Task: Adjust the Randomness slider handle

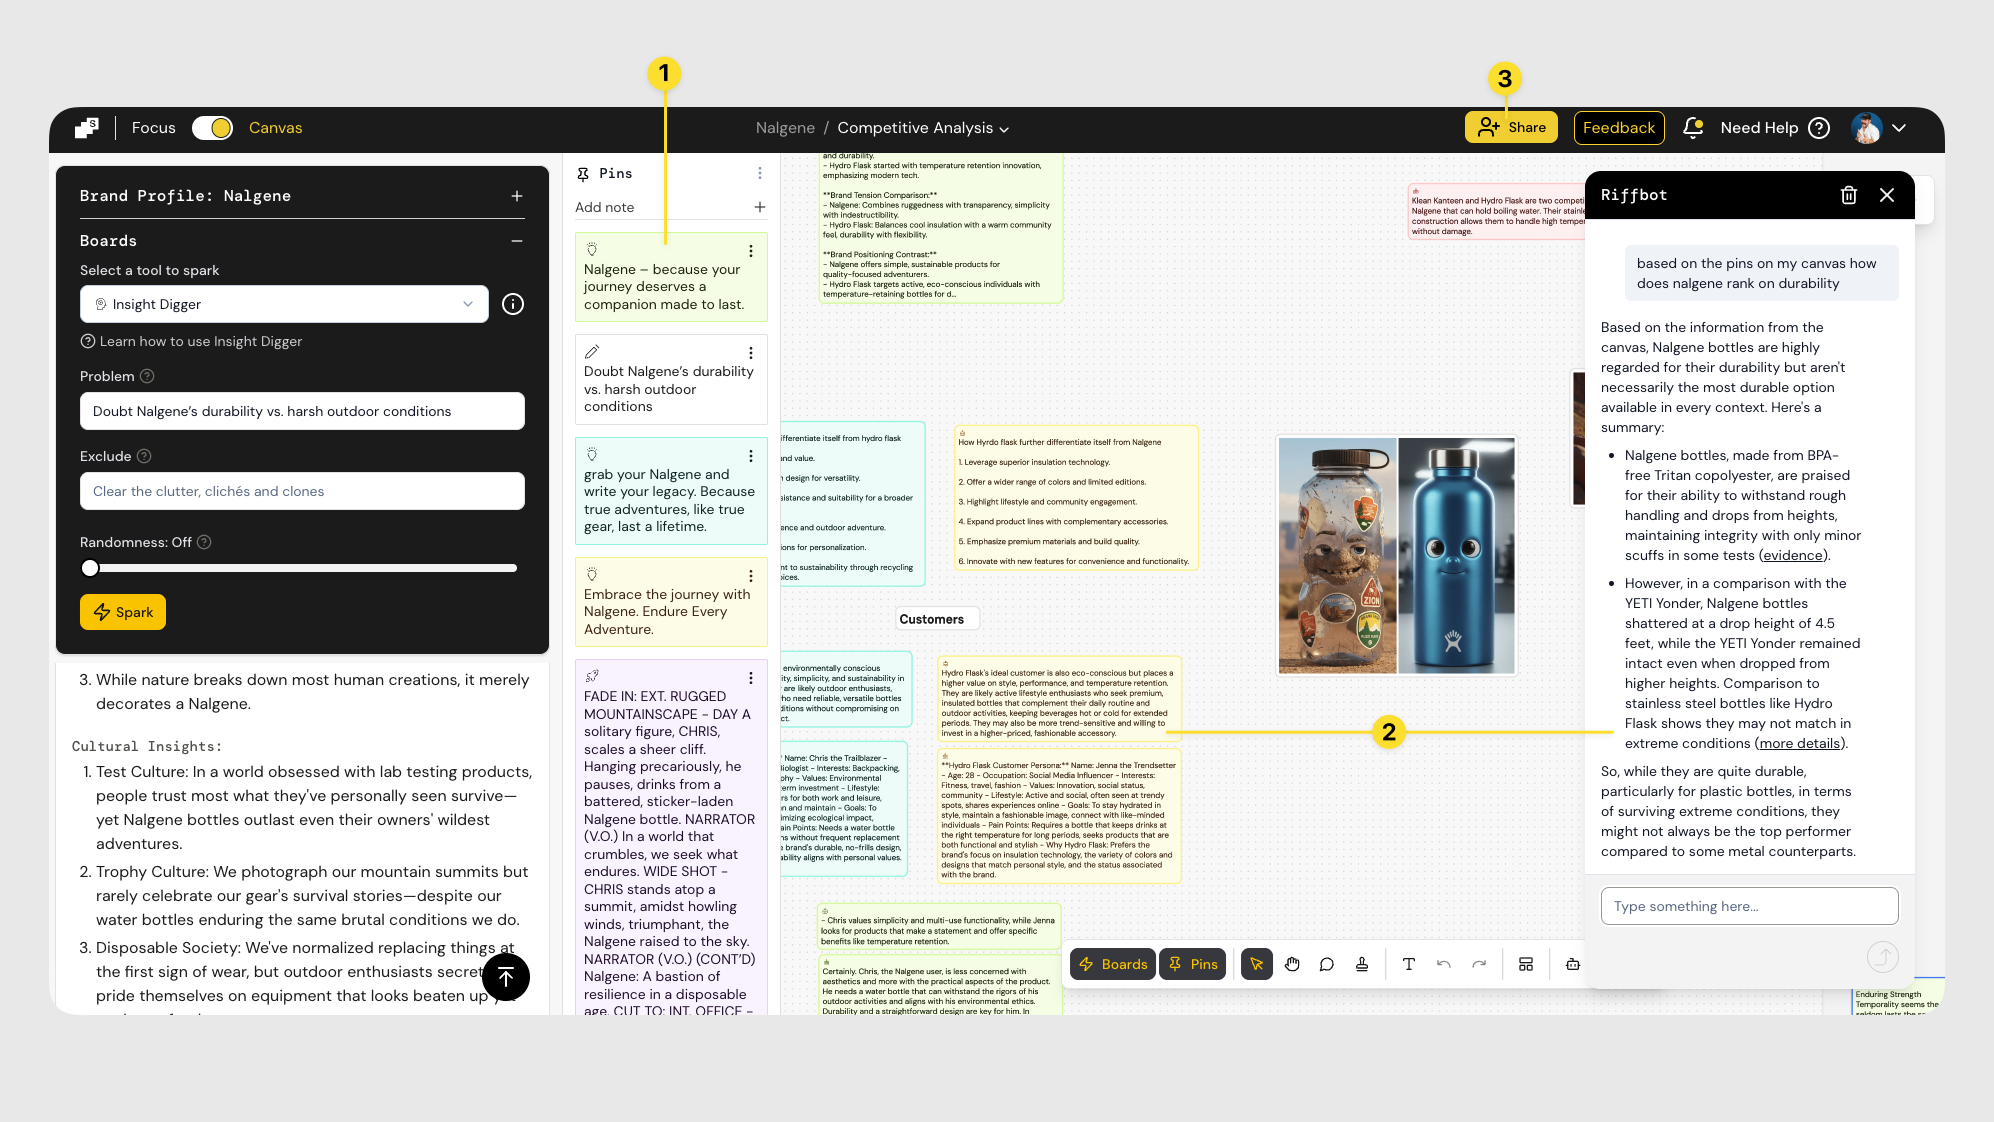Action: [x=90, y=568]
